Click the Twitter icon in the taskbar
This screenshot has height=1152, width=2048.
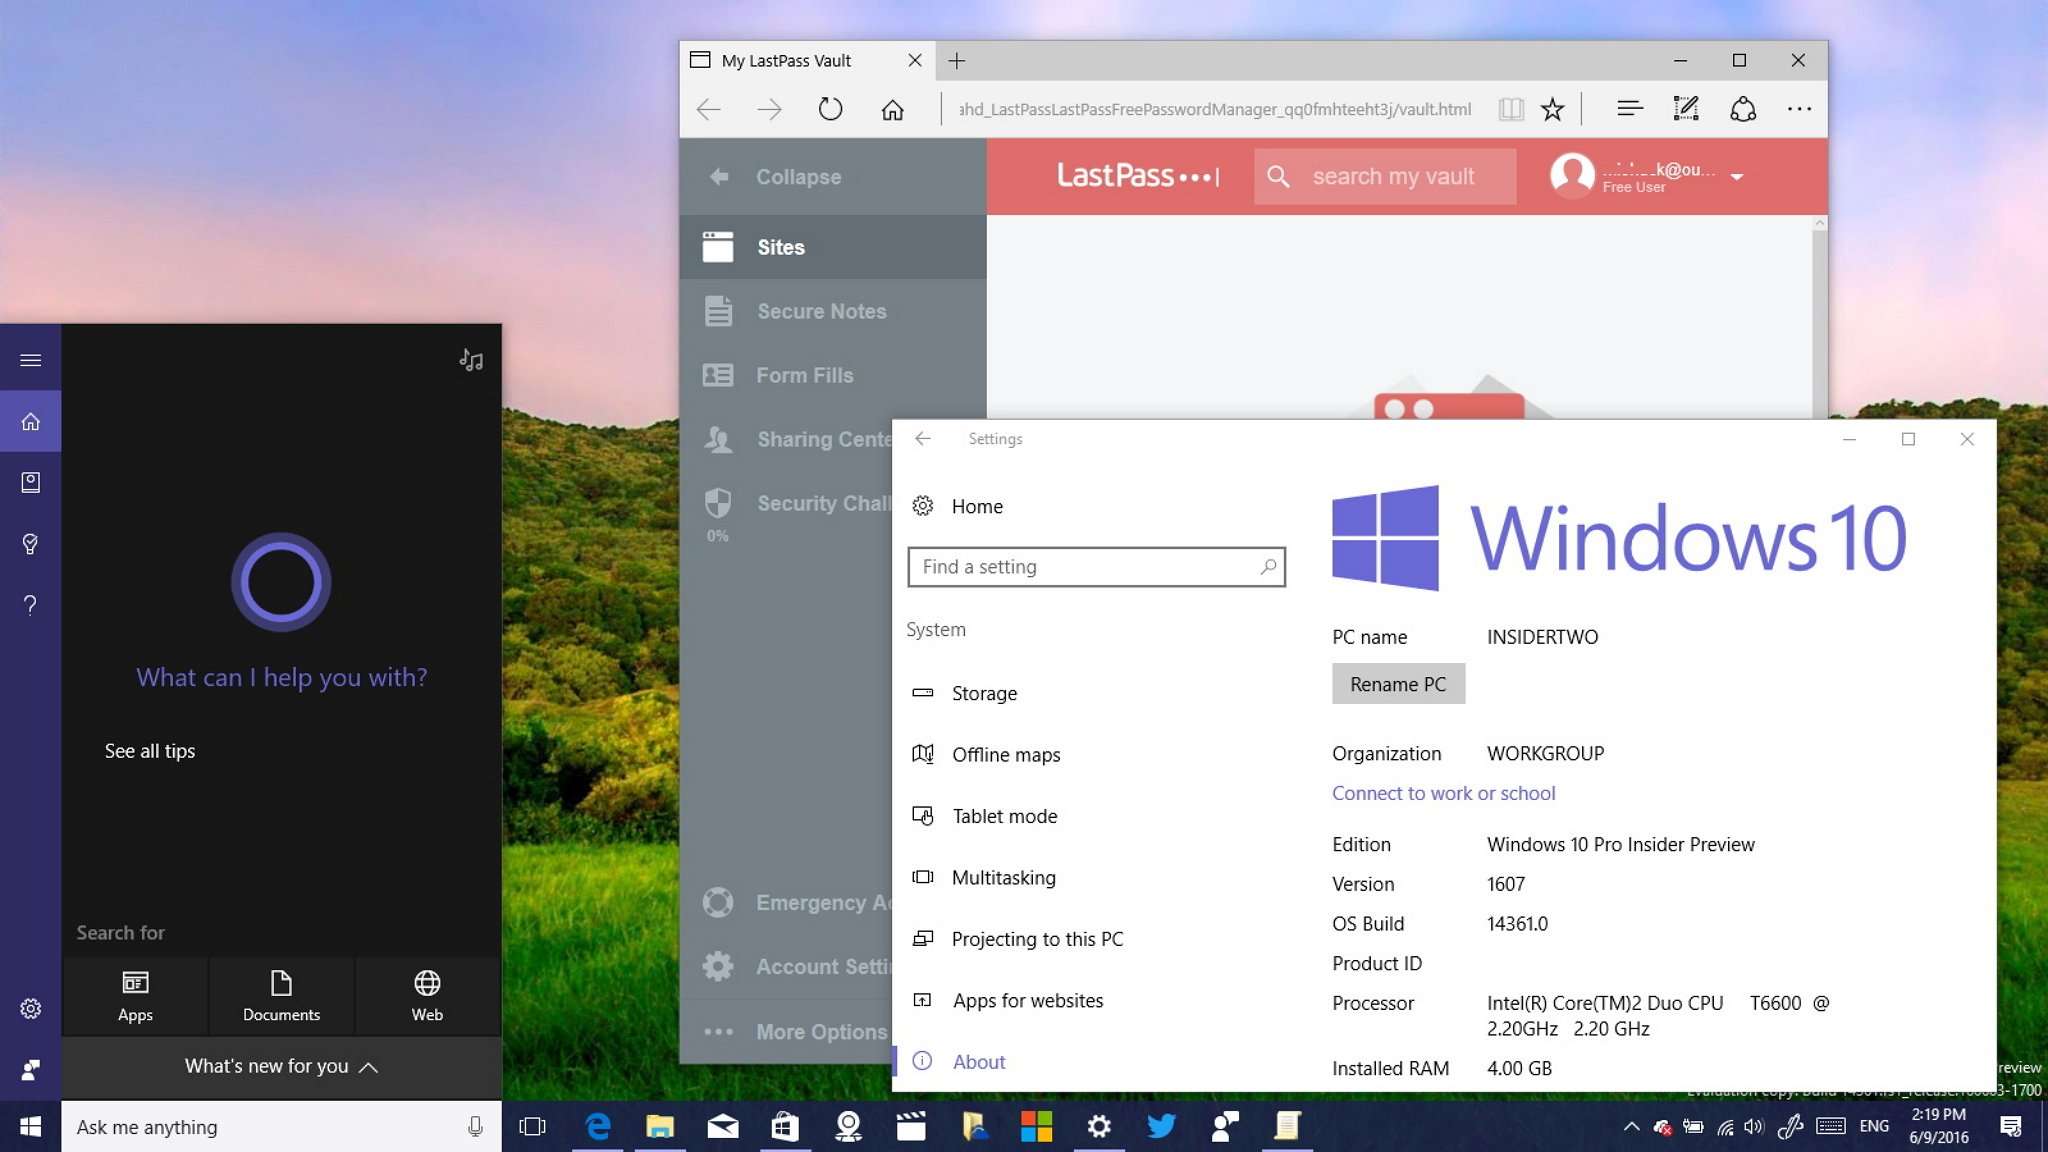[1160, 1125]
